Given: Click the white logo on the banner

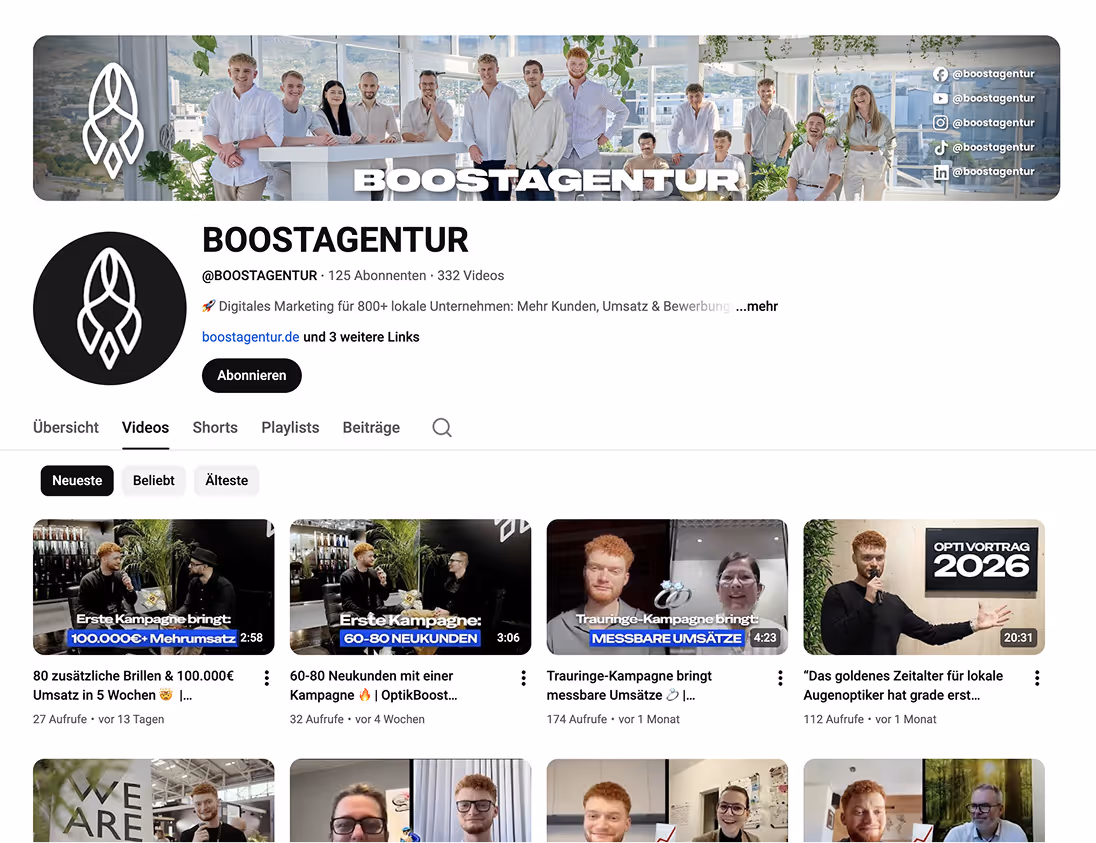Looking at the screenshot, I should point(113,120).
